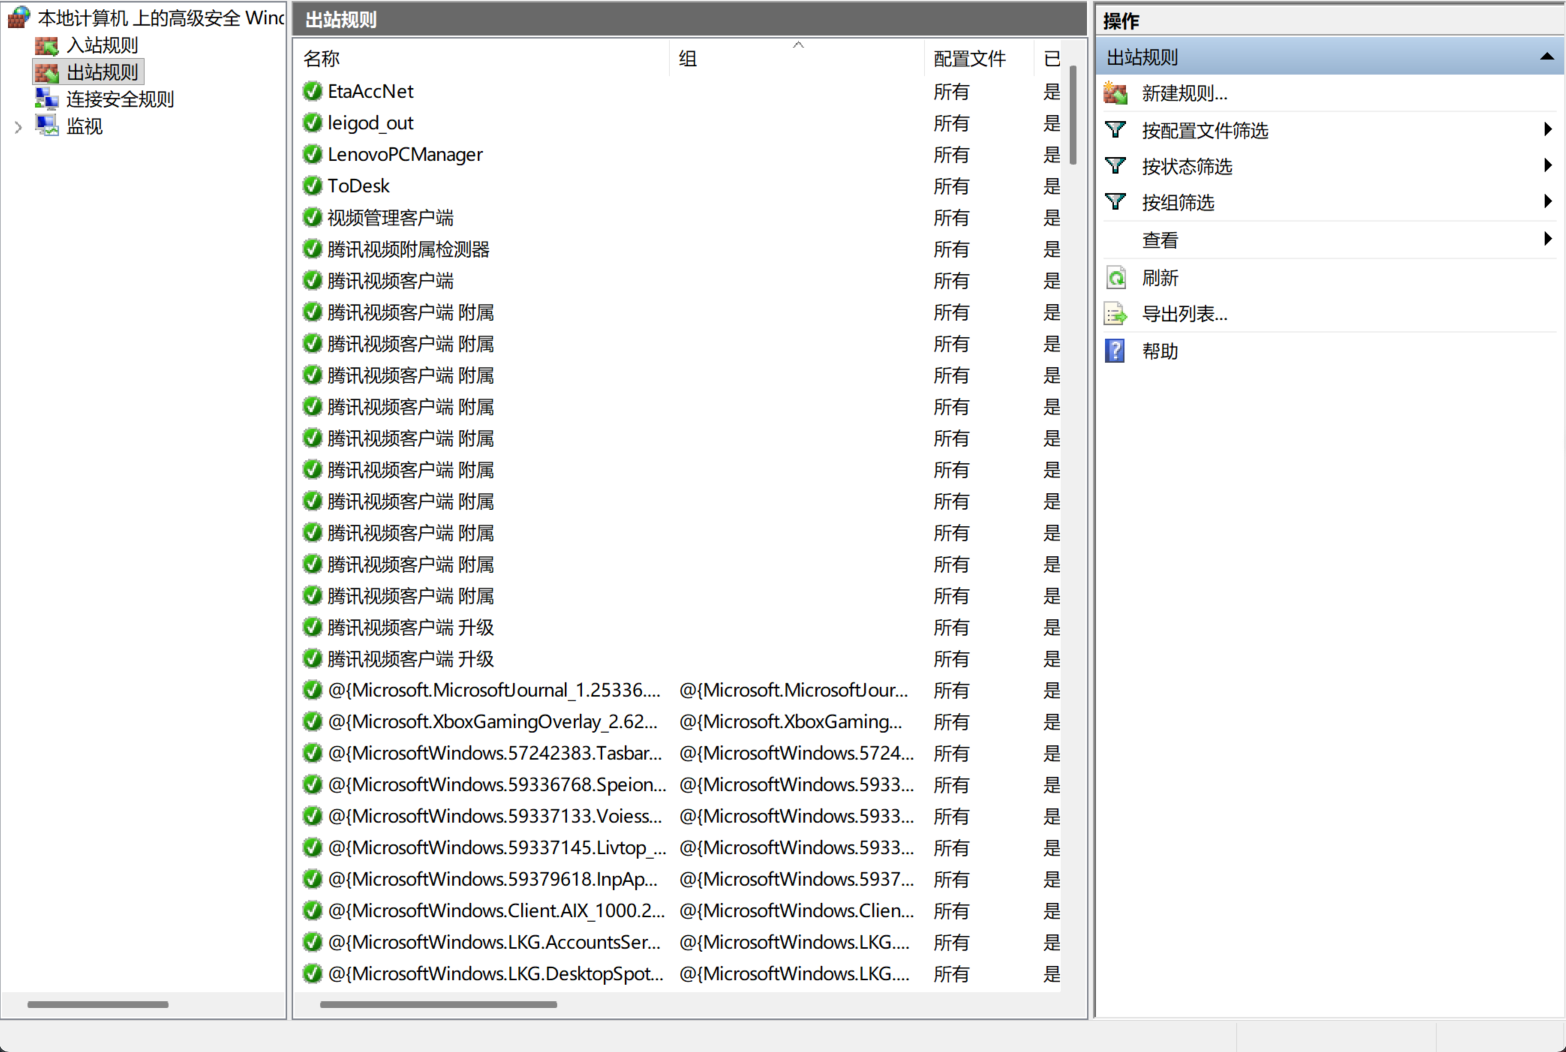1566x1052 pixels.
Task: Click the group cell @{Microsoft.MicrosoftJour...
Action: point(794,690)
